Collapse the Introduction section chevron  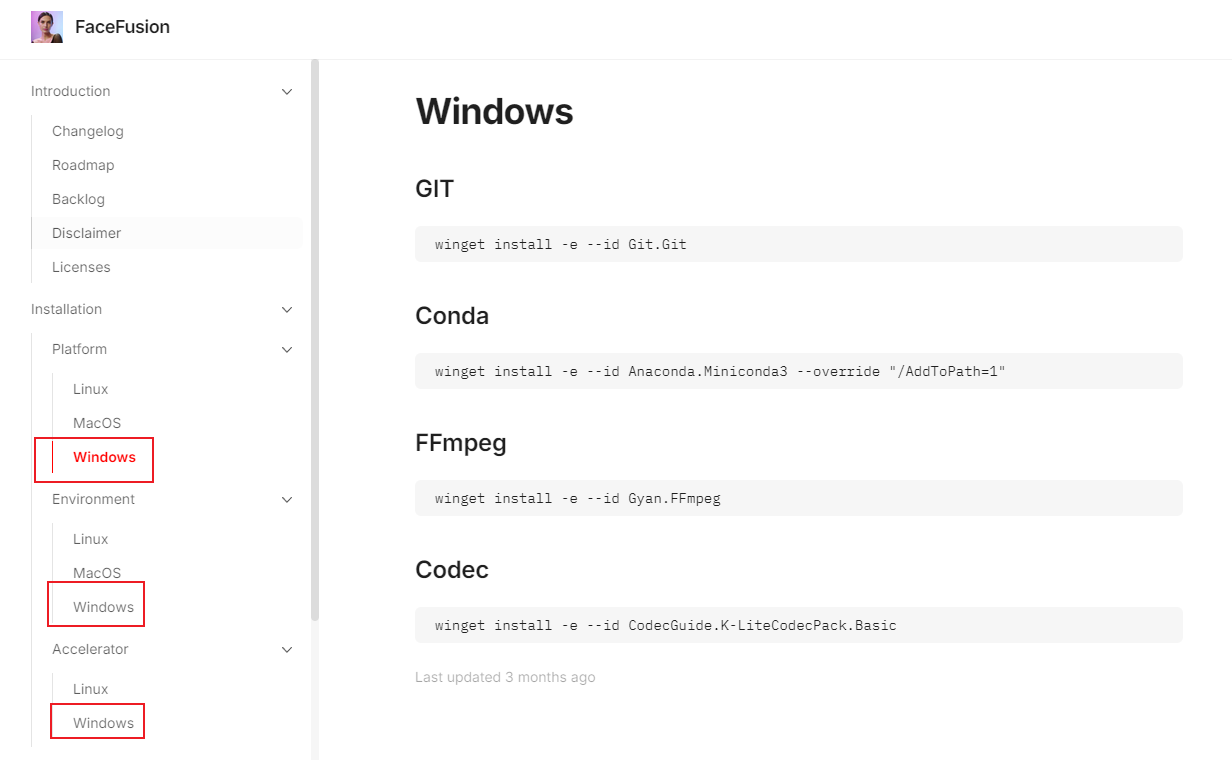tap(287, 92)
